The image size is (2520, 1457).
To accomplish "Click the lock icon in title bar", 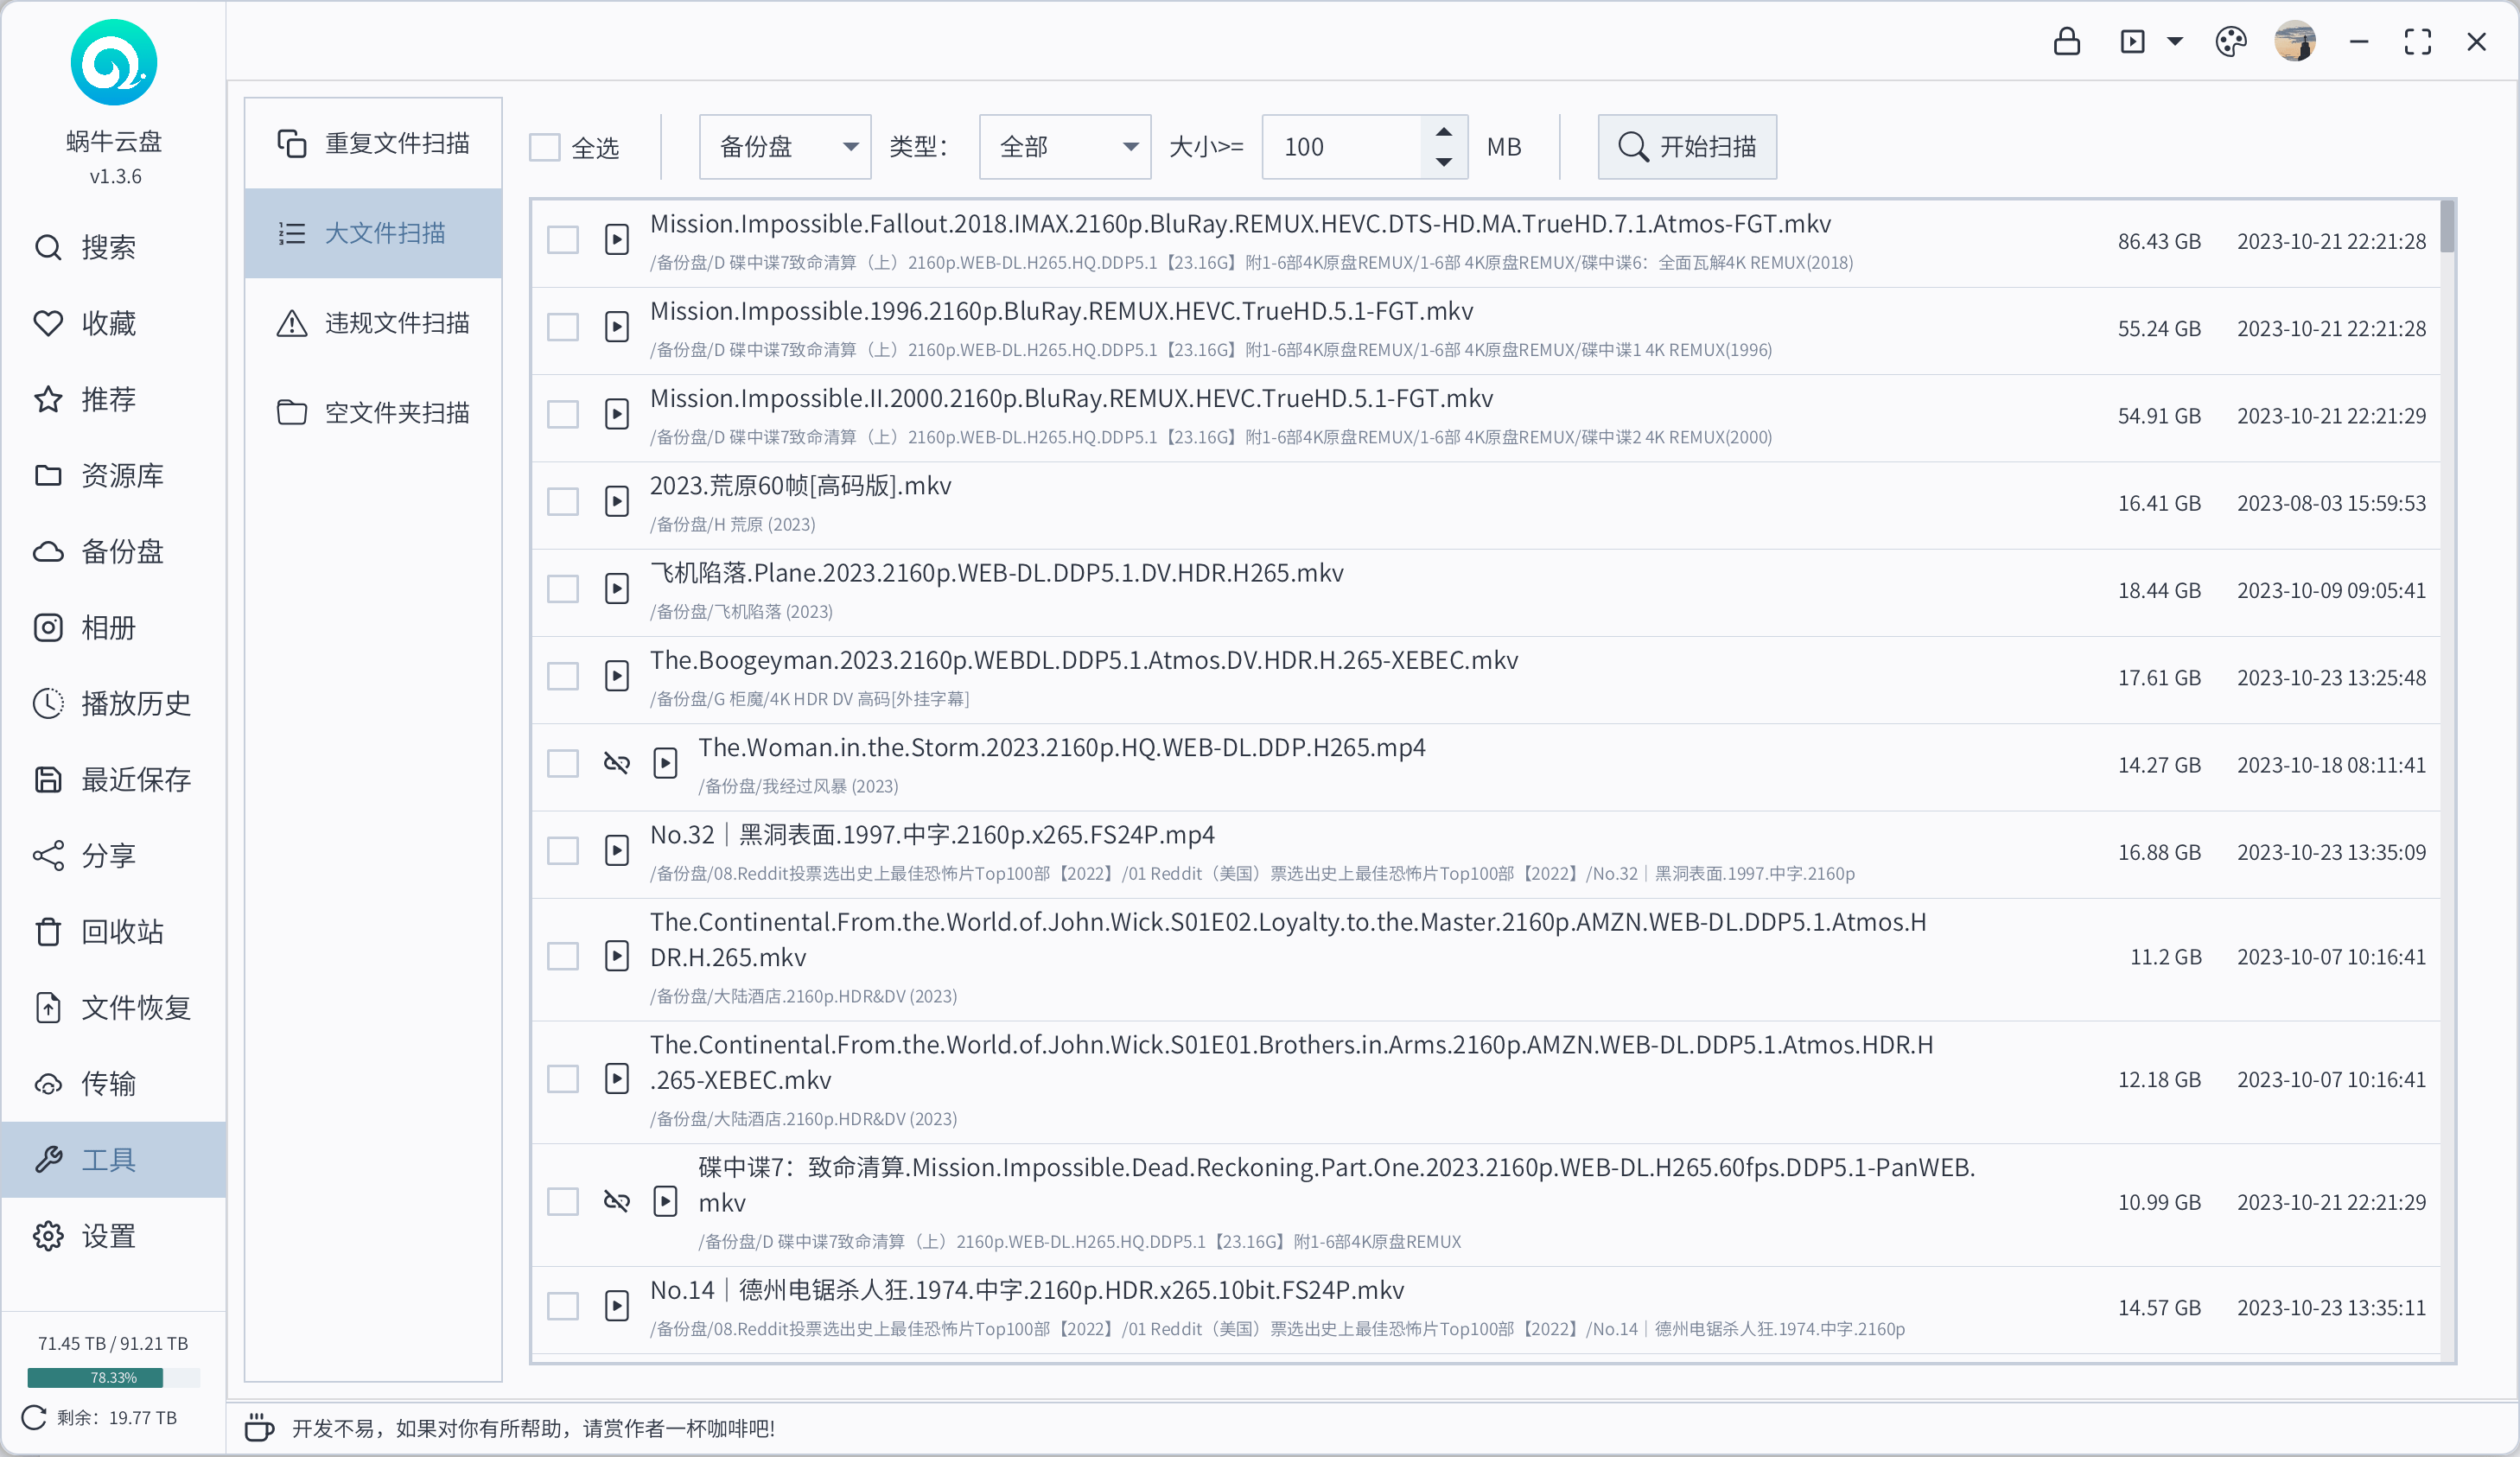I will (2066, 42).
